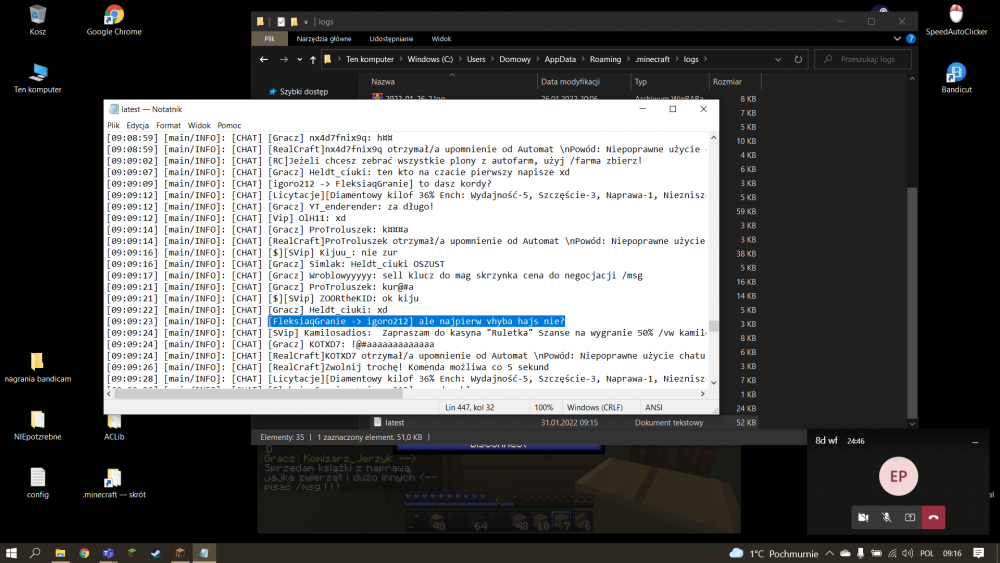Select the SpeedAutoClicker desktop icon
The image size is (1000, 563).
coord(956,20)
